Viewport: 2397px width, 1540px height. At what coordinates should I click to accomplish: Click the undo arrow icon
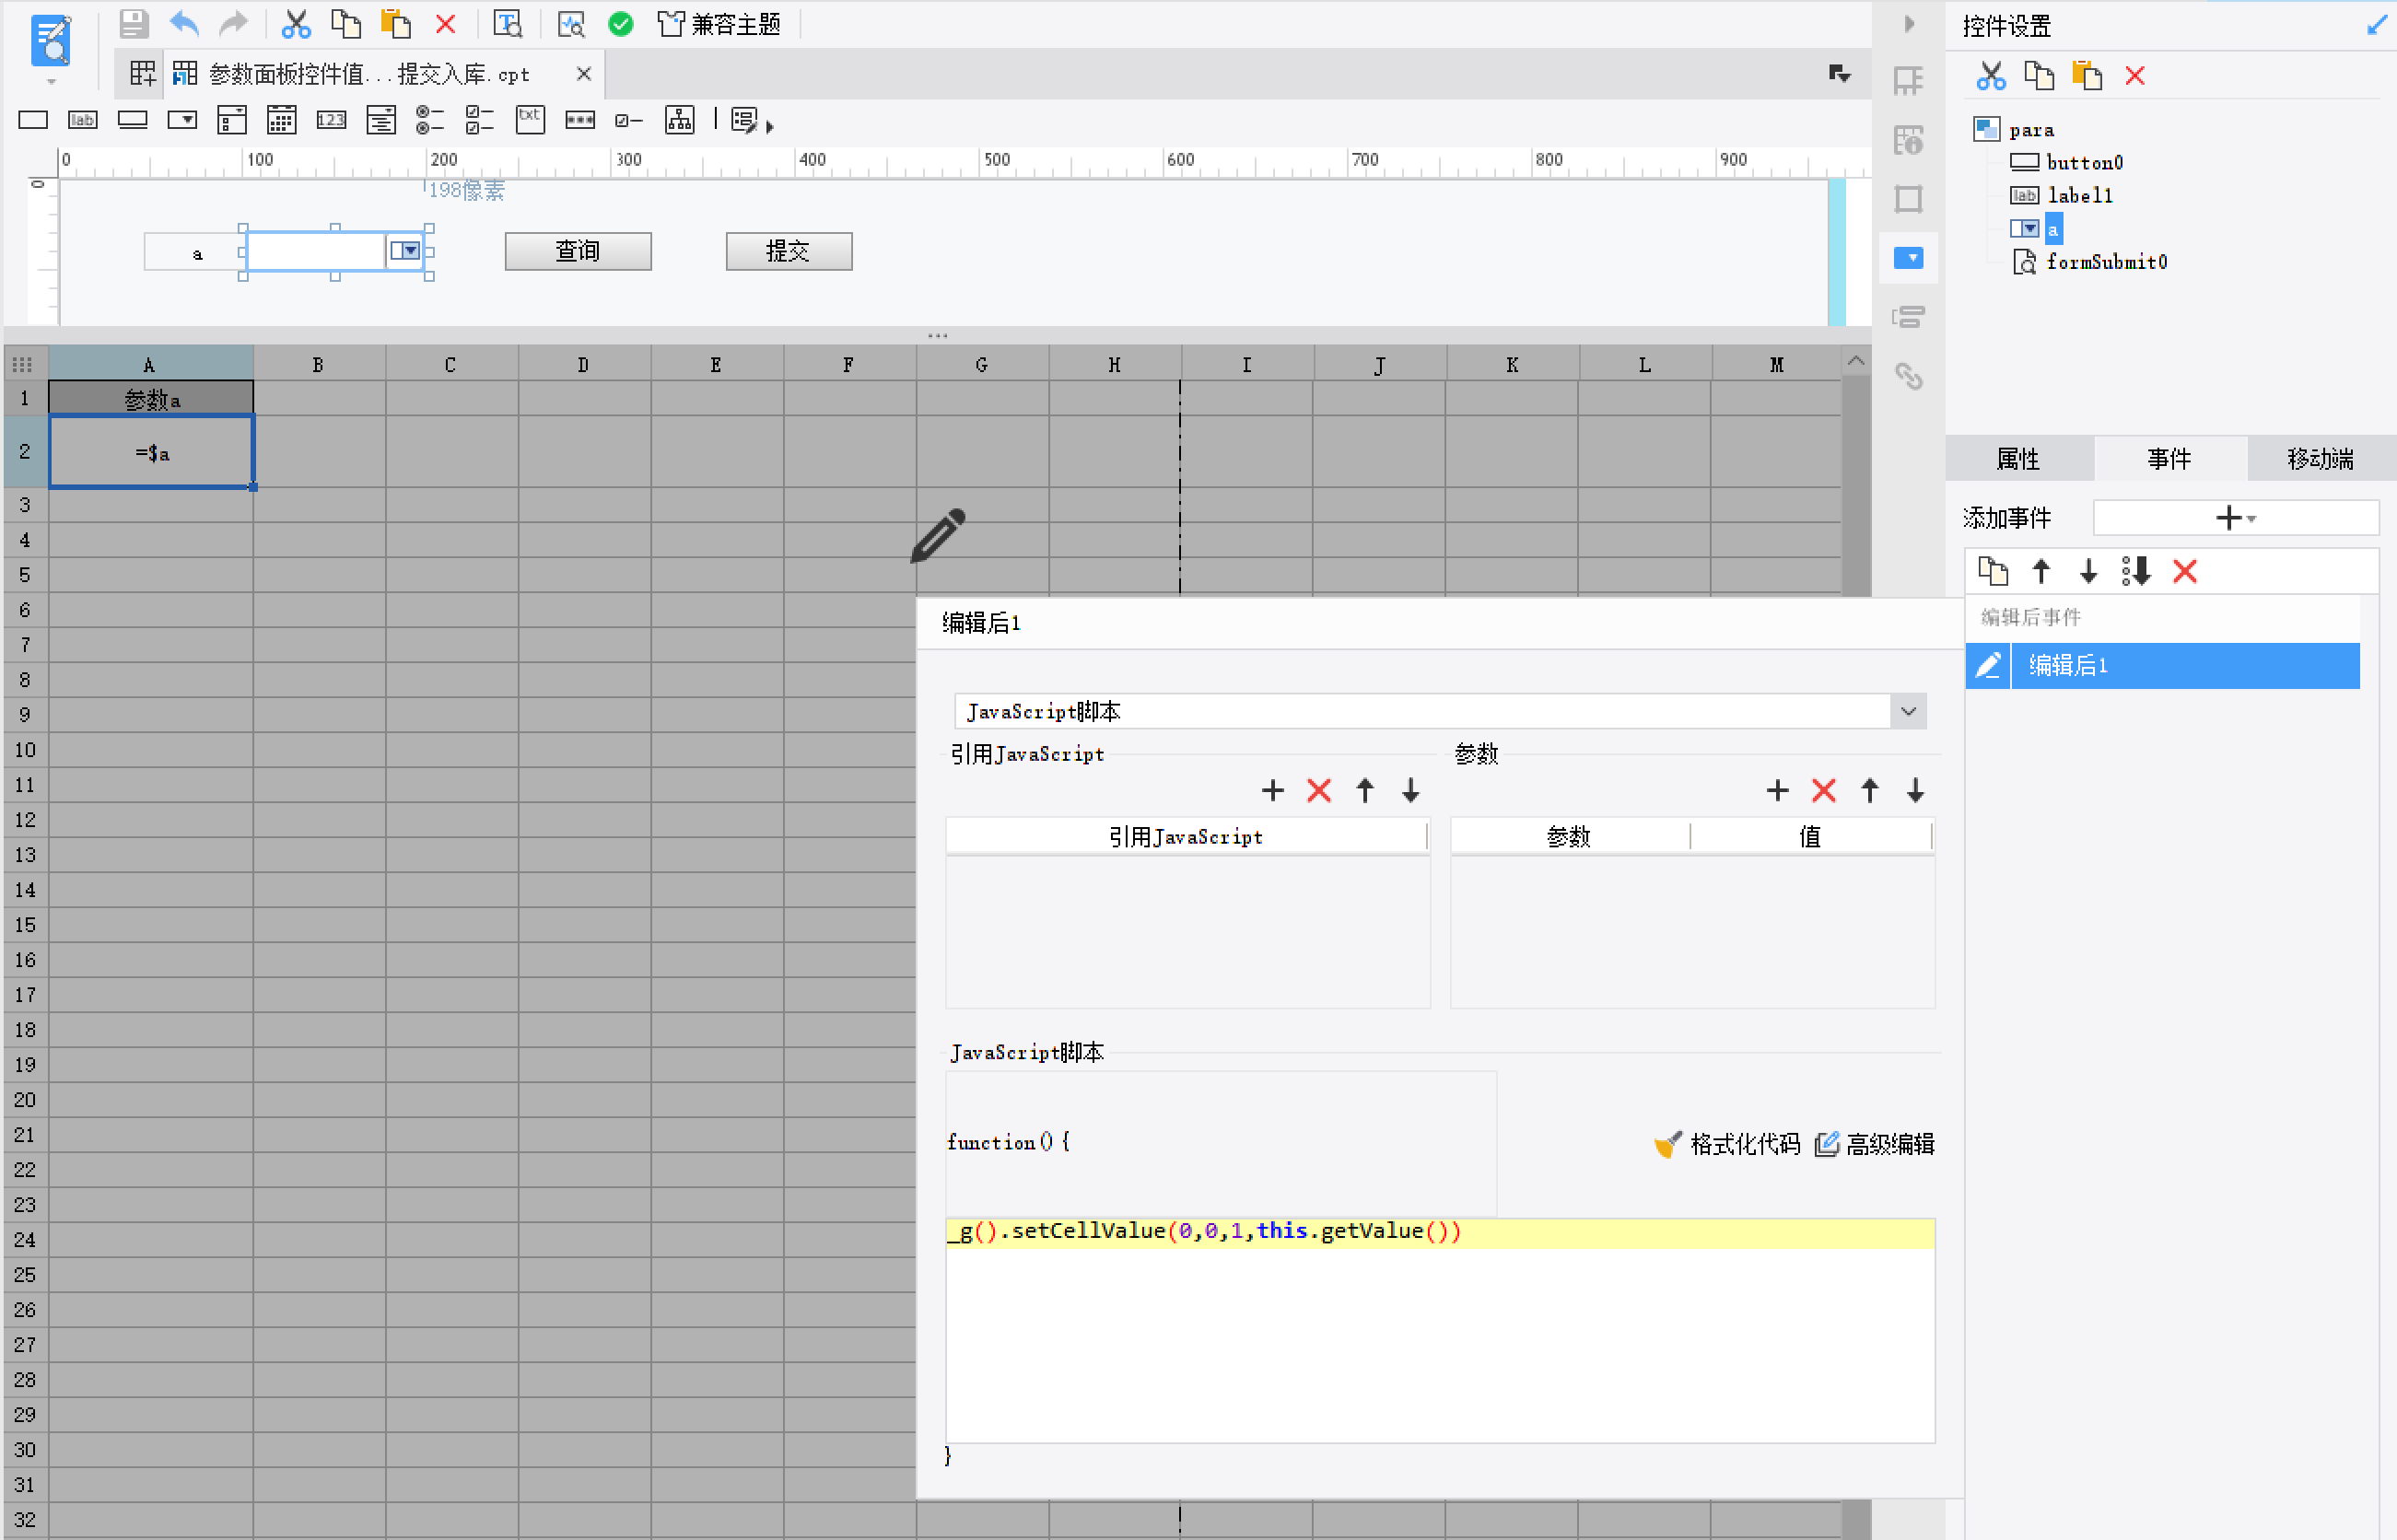pos(184,23)
